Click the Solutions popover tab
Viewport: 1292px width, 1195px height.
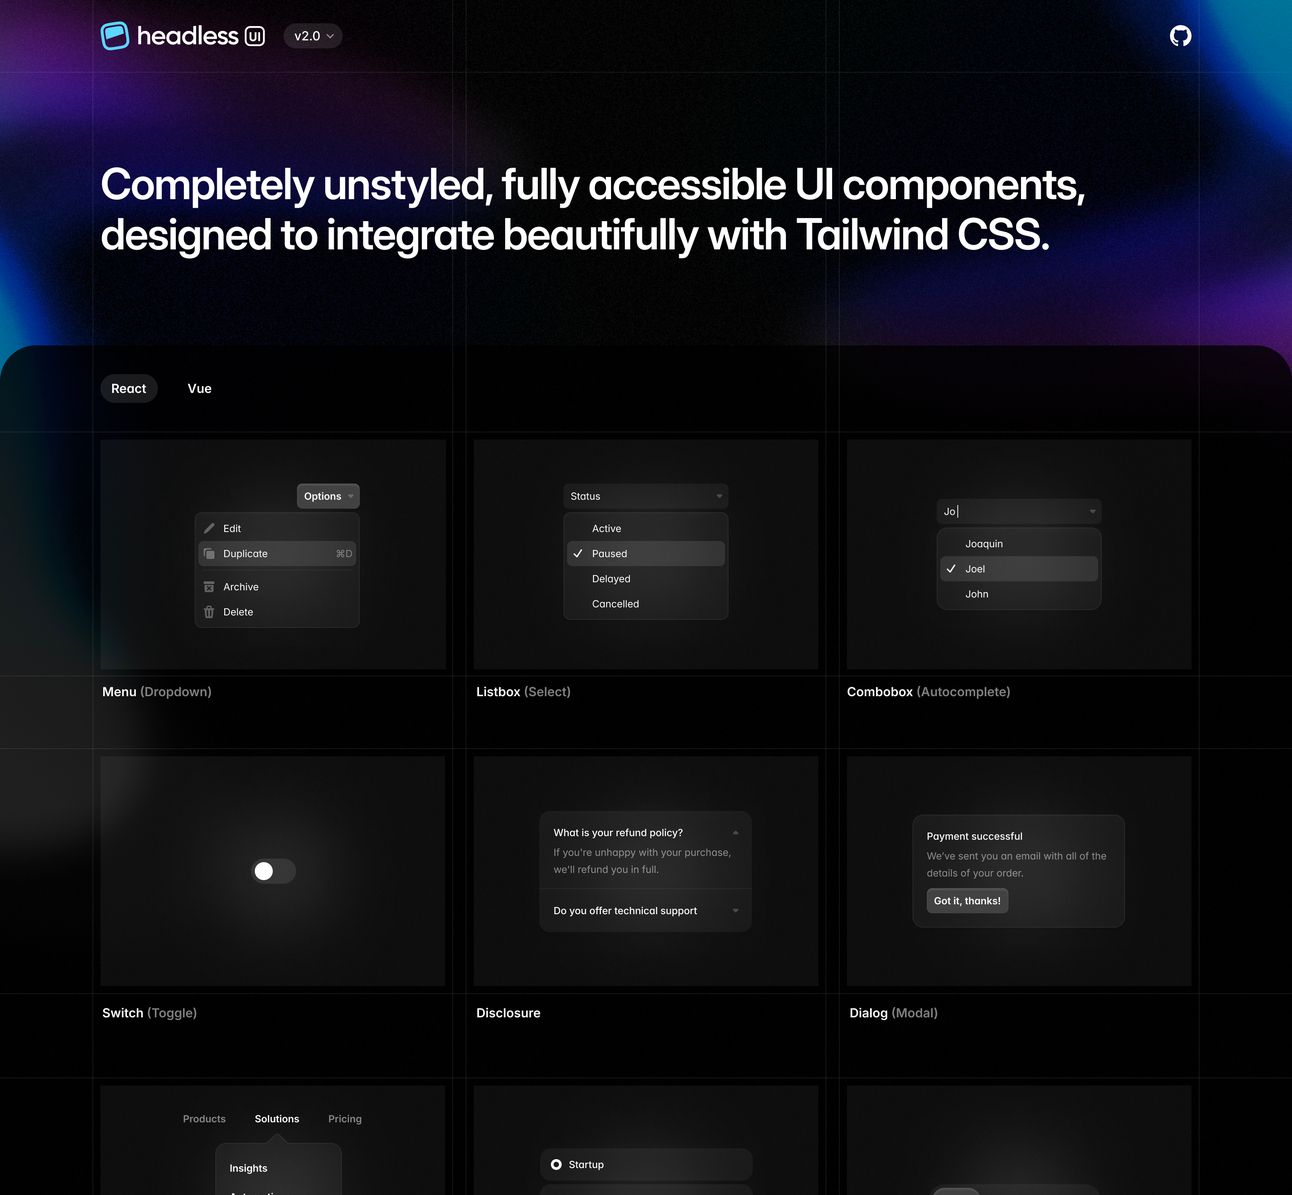[277, 1118]
